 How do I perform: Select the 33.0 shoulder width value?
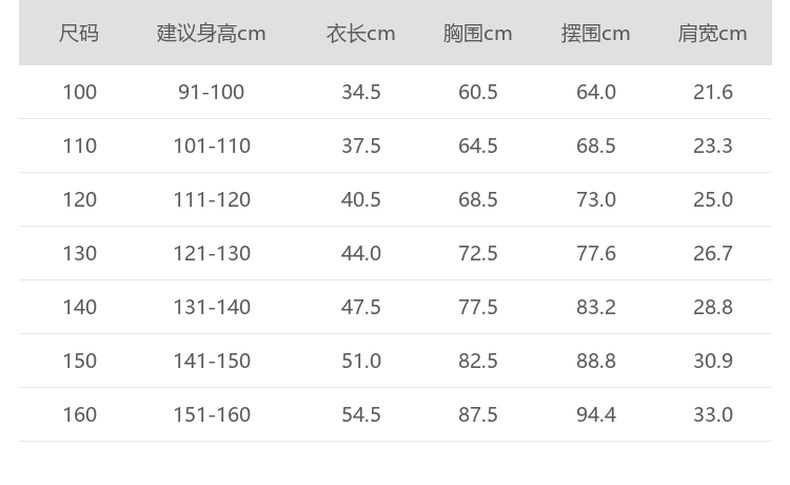click(x=713, y=414)
